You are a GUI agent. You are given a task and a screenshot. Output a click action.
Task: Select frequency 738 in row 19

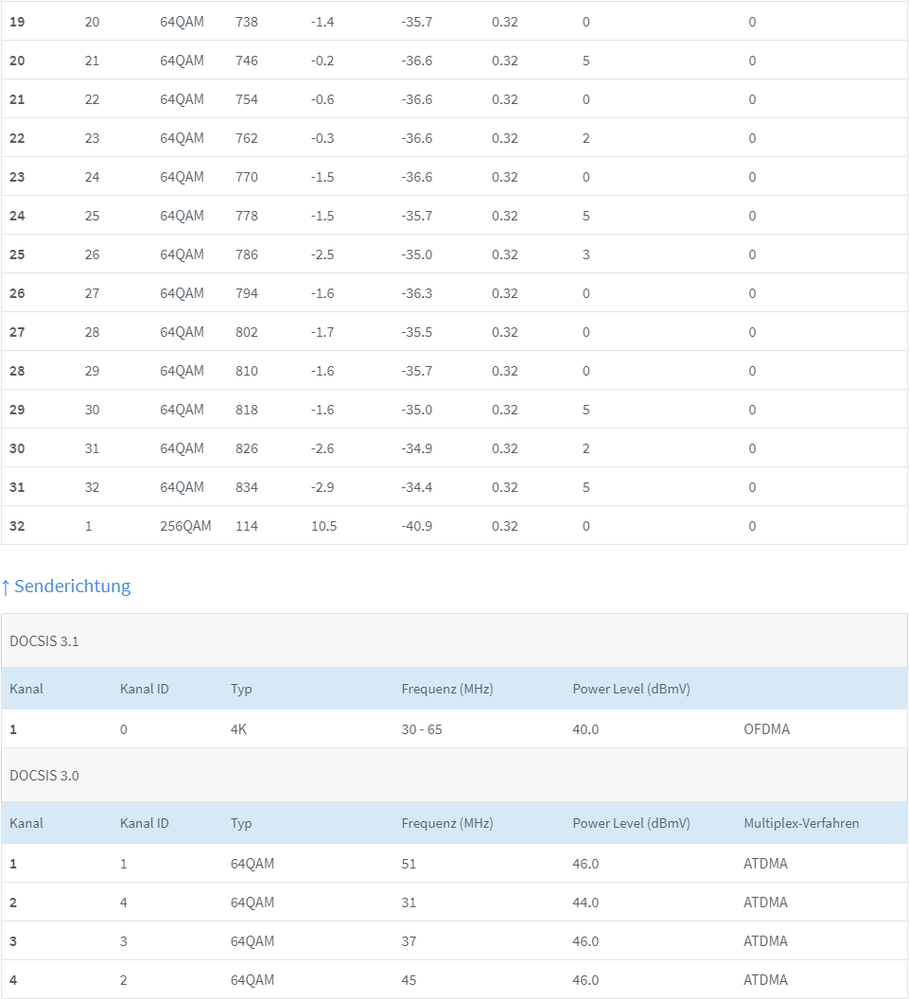[247, 22]
